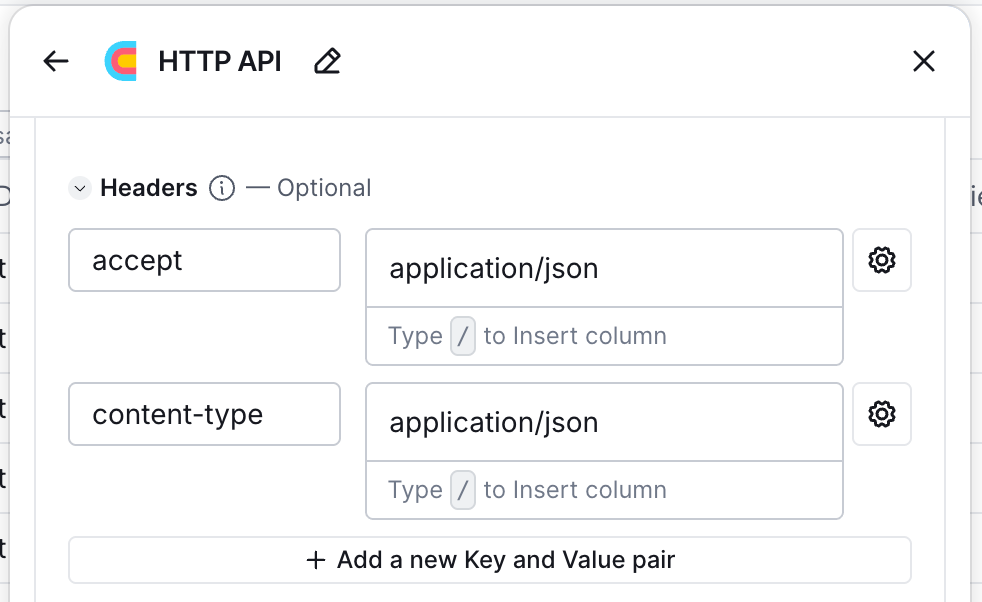Click the HTTP API title text
The image size is (982, 602).
pyautogui.click(x=220, y=62)
